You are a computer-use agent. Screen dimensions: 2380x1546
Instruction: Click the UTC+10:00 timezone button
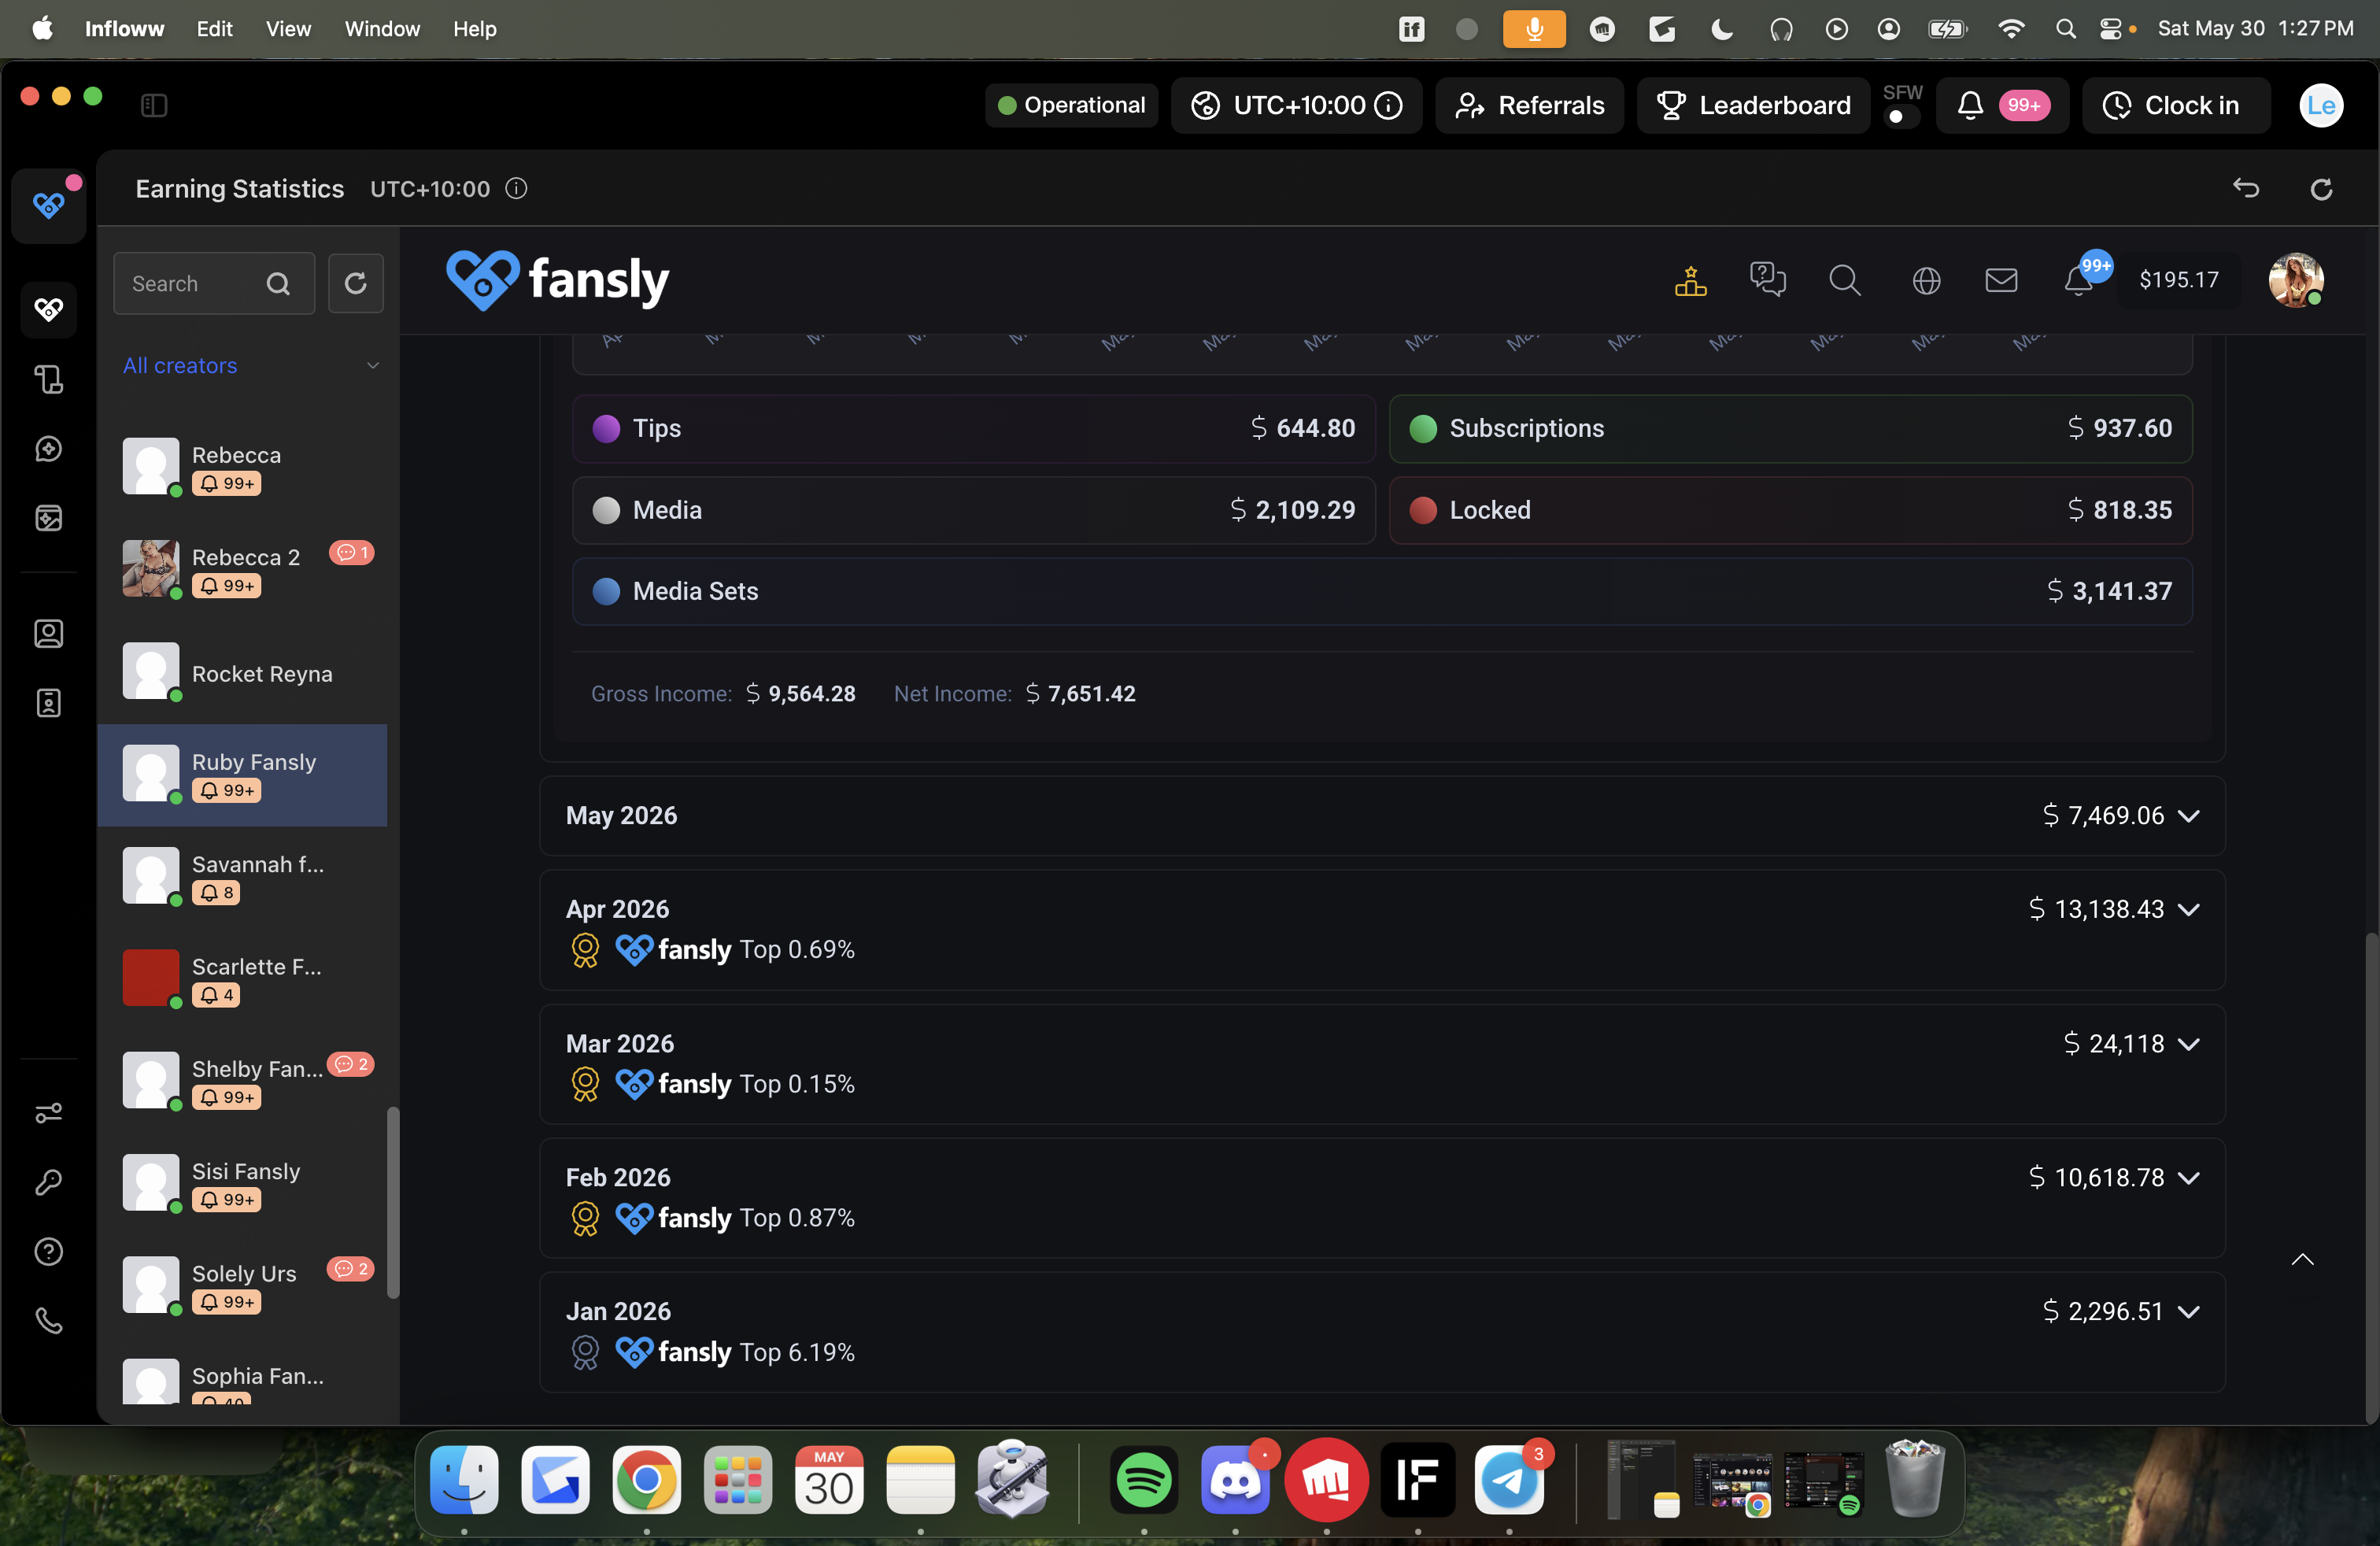coord(1296,105)
